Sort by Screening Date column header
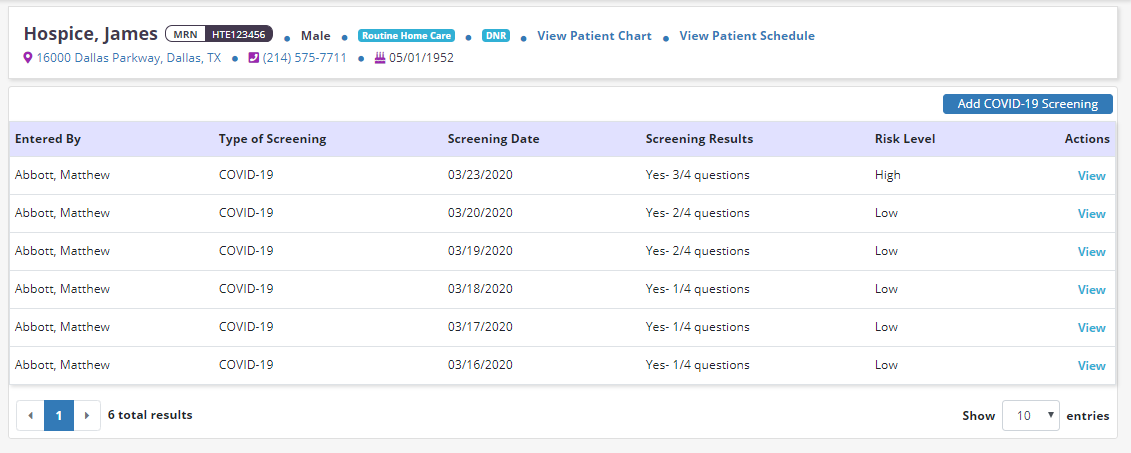The height and width of the screenshot is (453, 1131). point(493,139)
